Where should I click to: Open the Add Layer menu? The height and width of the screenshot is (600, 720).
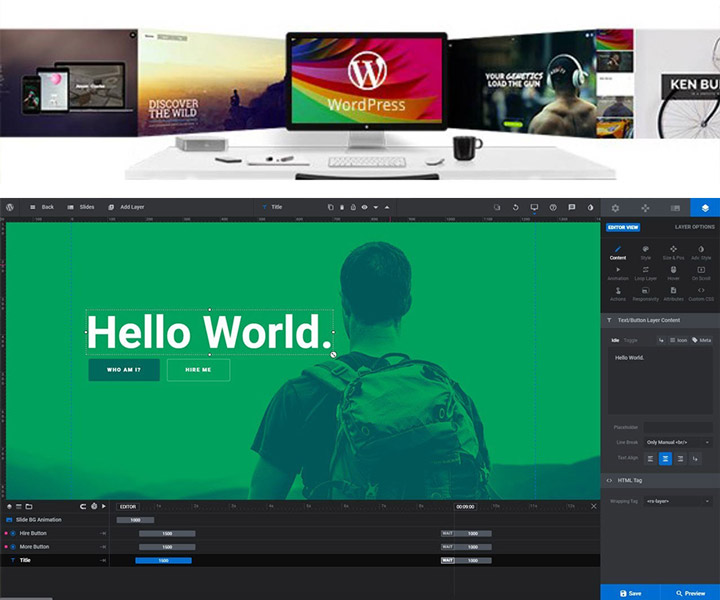(126, 207)
